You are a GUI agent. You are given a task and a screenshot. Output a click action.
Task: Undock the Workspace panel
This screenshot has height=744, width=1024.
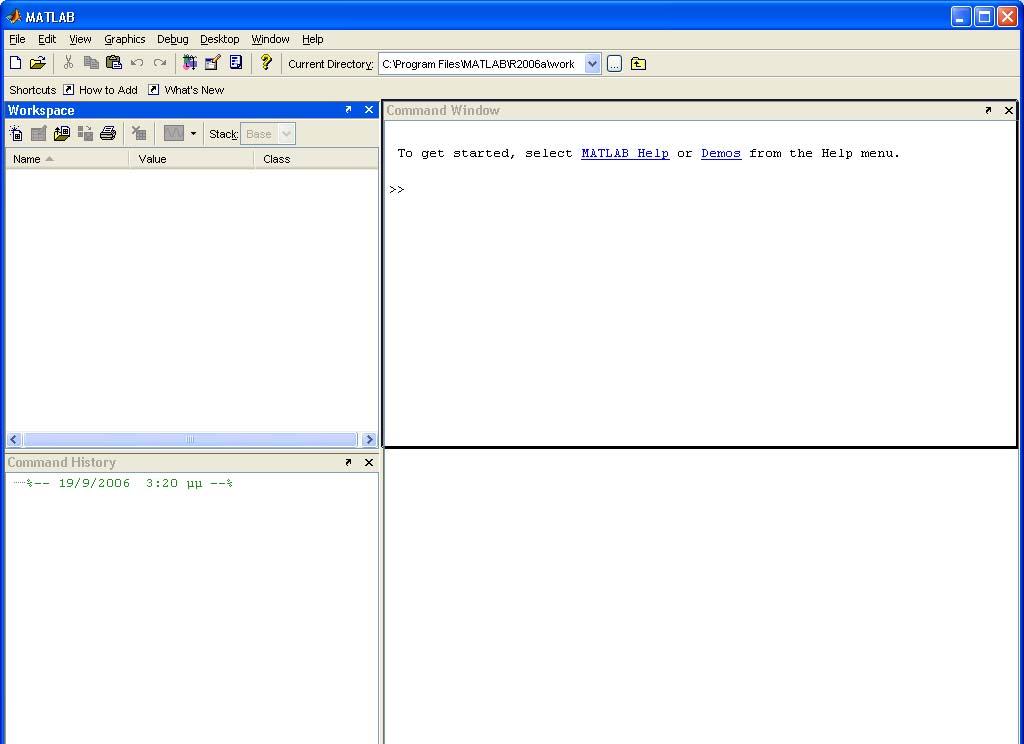[348, 110]
